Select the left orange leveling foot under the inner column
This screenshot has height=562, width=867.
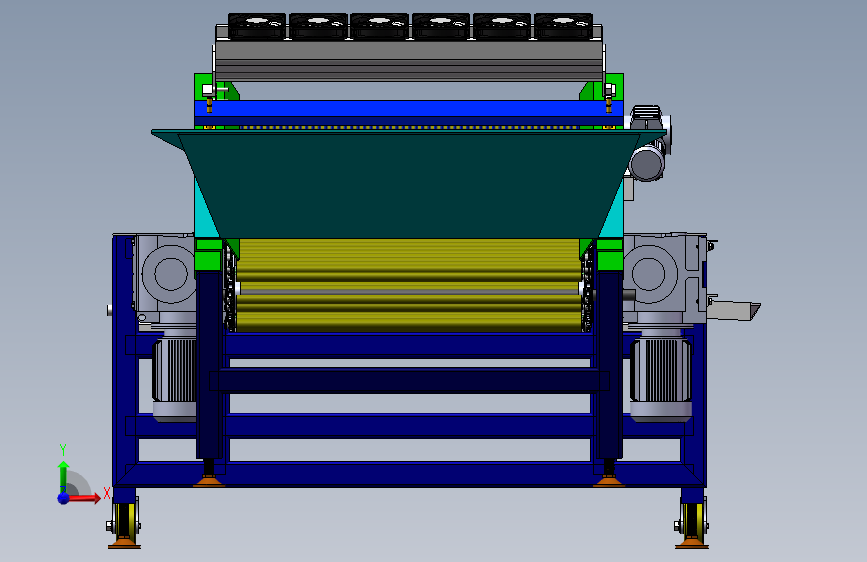click(209, 482)
